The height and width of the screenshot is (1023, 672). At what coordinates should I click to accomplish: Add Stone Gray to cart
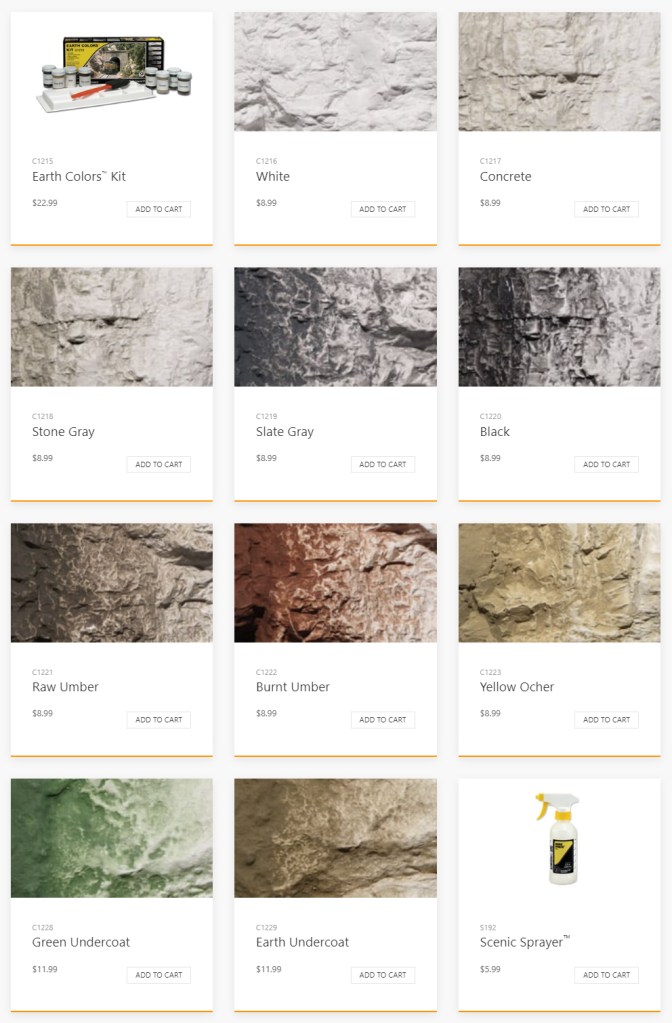pos(159,464)
